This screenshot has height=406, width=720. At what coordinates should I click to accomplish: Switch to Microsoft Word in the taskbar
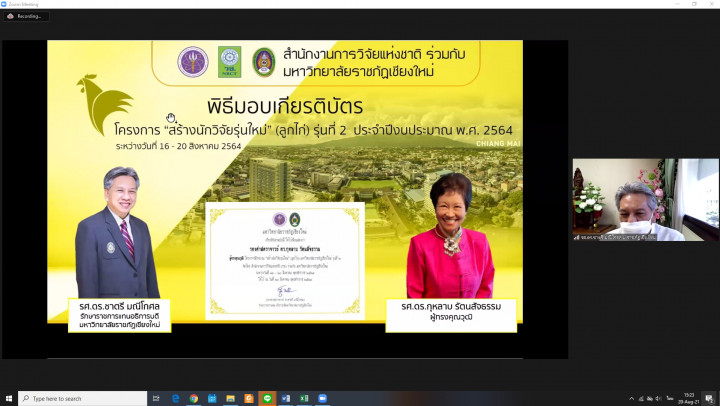[286, 398]
